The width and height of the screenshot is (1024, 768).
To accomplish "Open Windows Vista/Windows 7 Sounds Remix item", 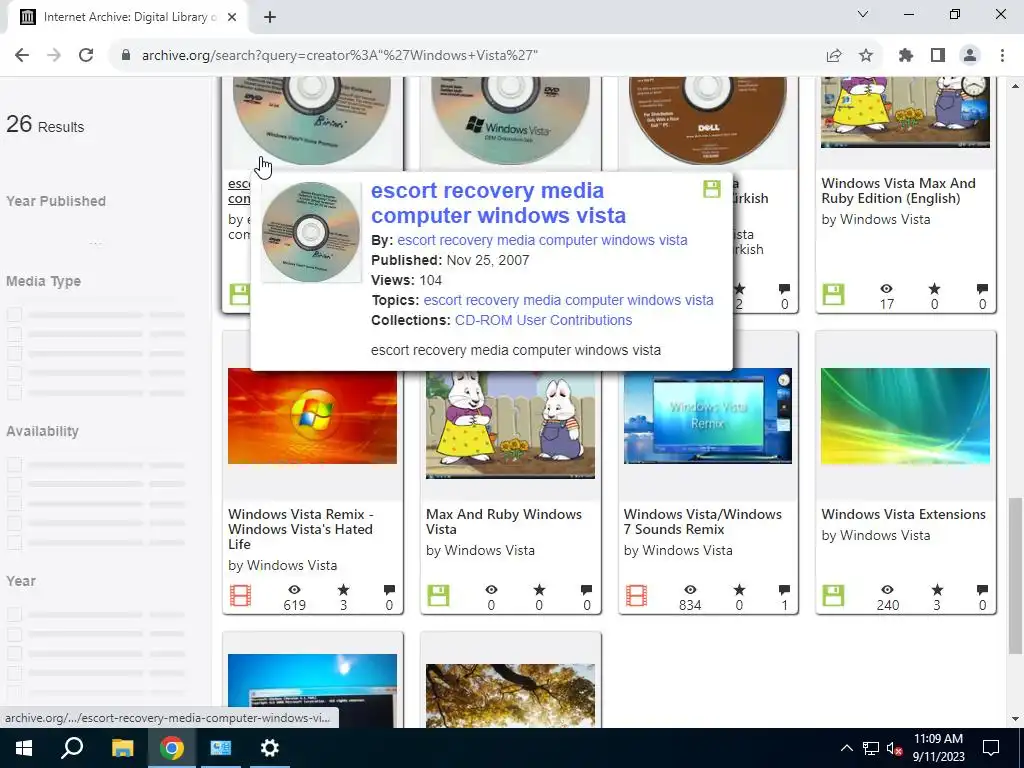I will (x=703, y=522).
